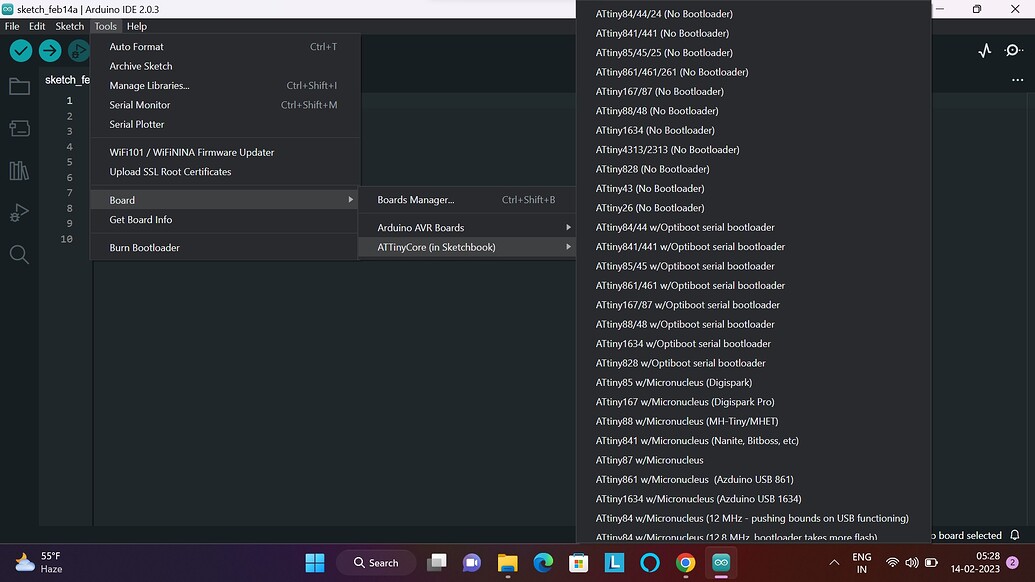The height and width of the screenshot is (582, 1035).
Task: Open the Sketch menu in menu bar
Action: point(69,26)
